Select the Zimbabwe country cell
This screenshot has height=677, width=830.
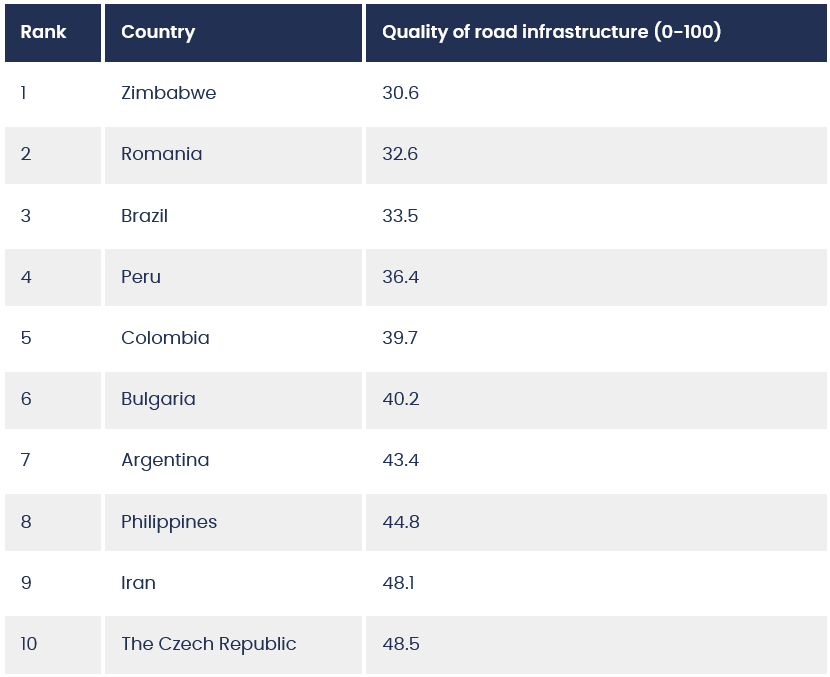233,93
